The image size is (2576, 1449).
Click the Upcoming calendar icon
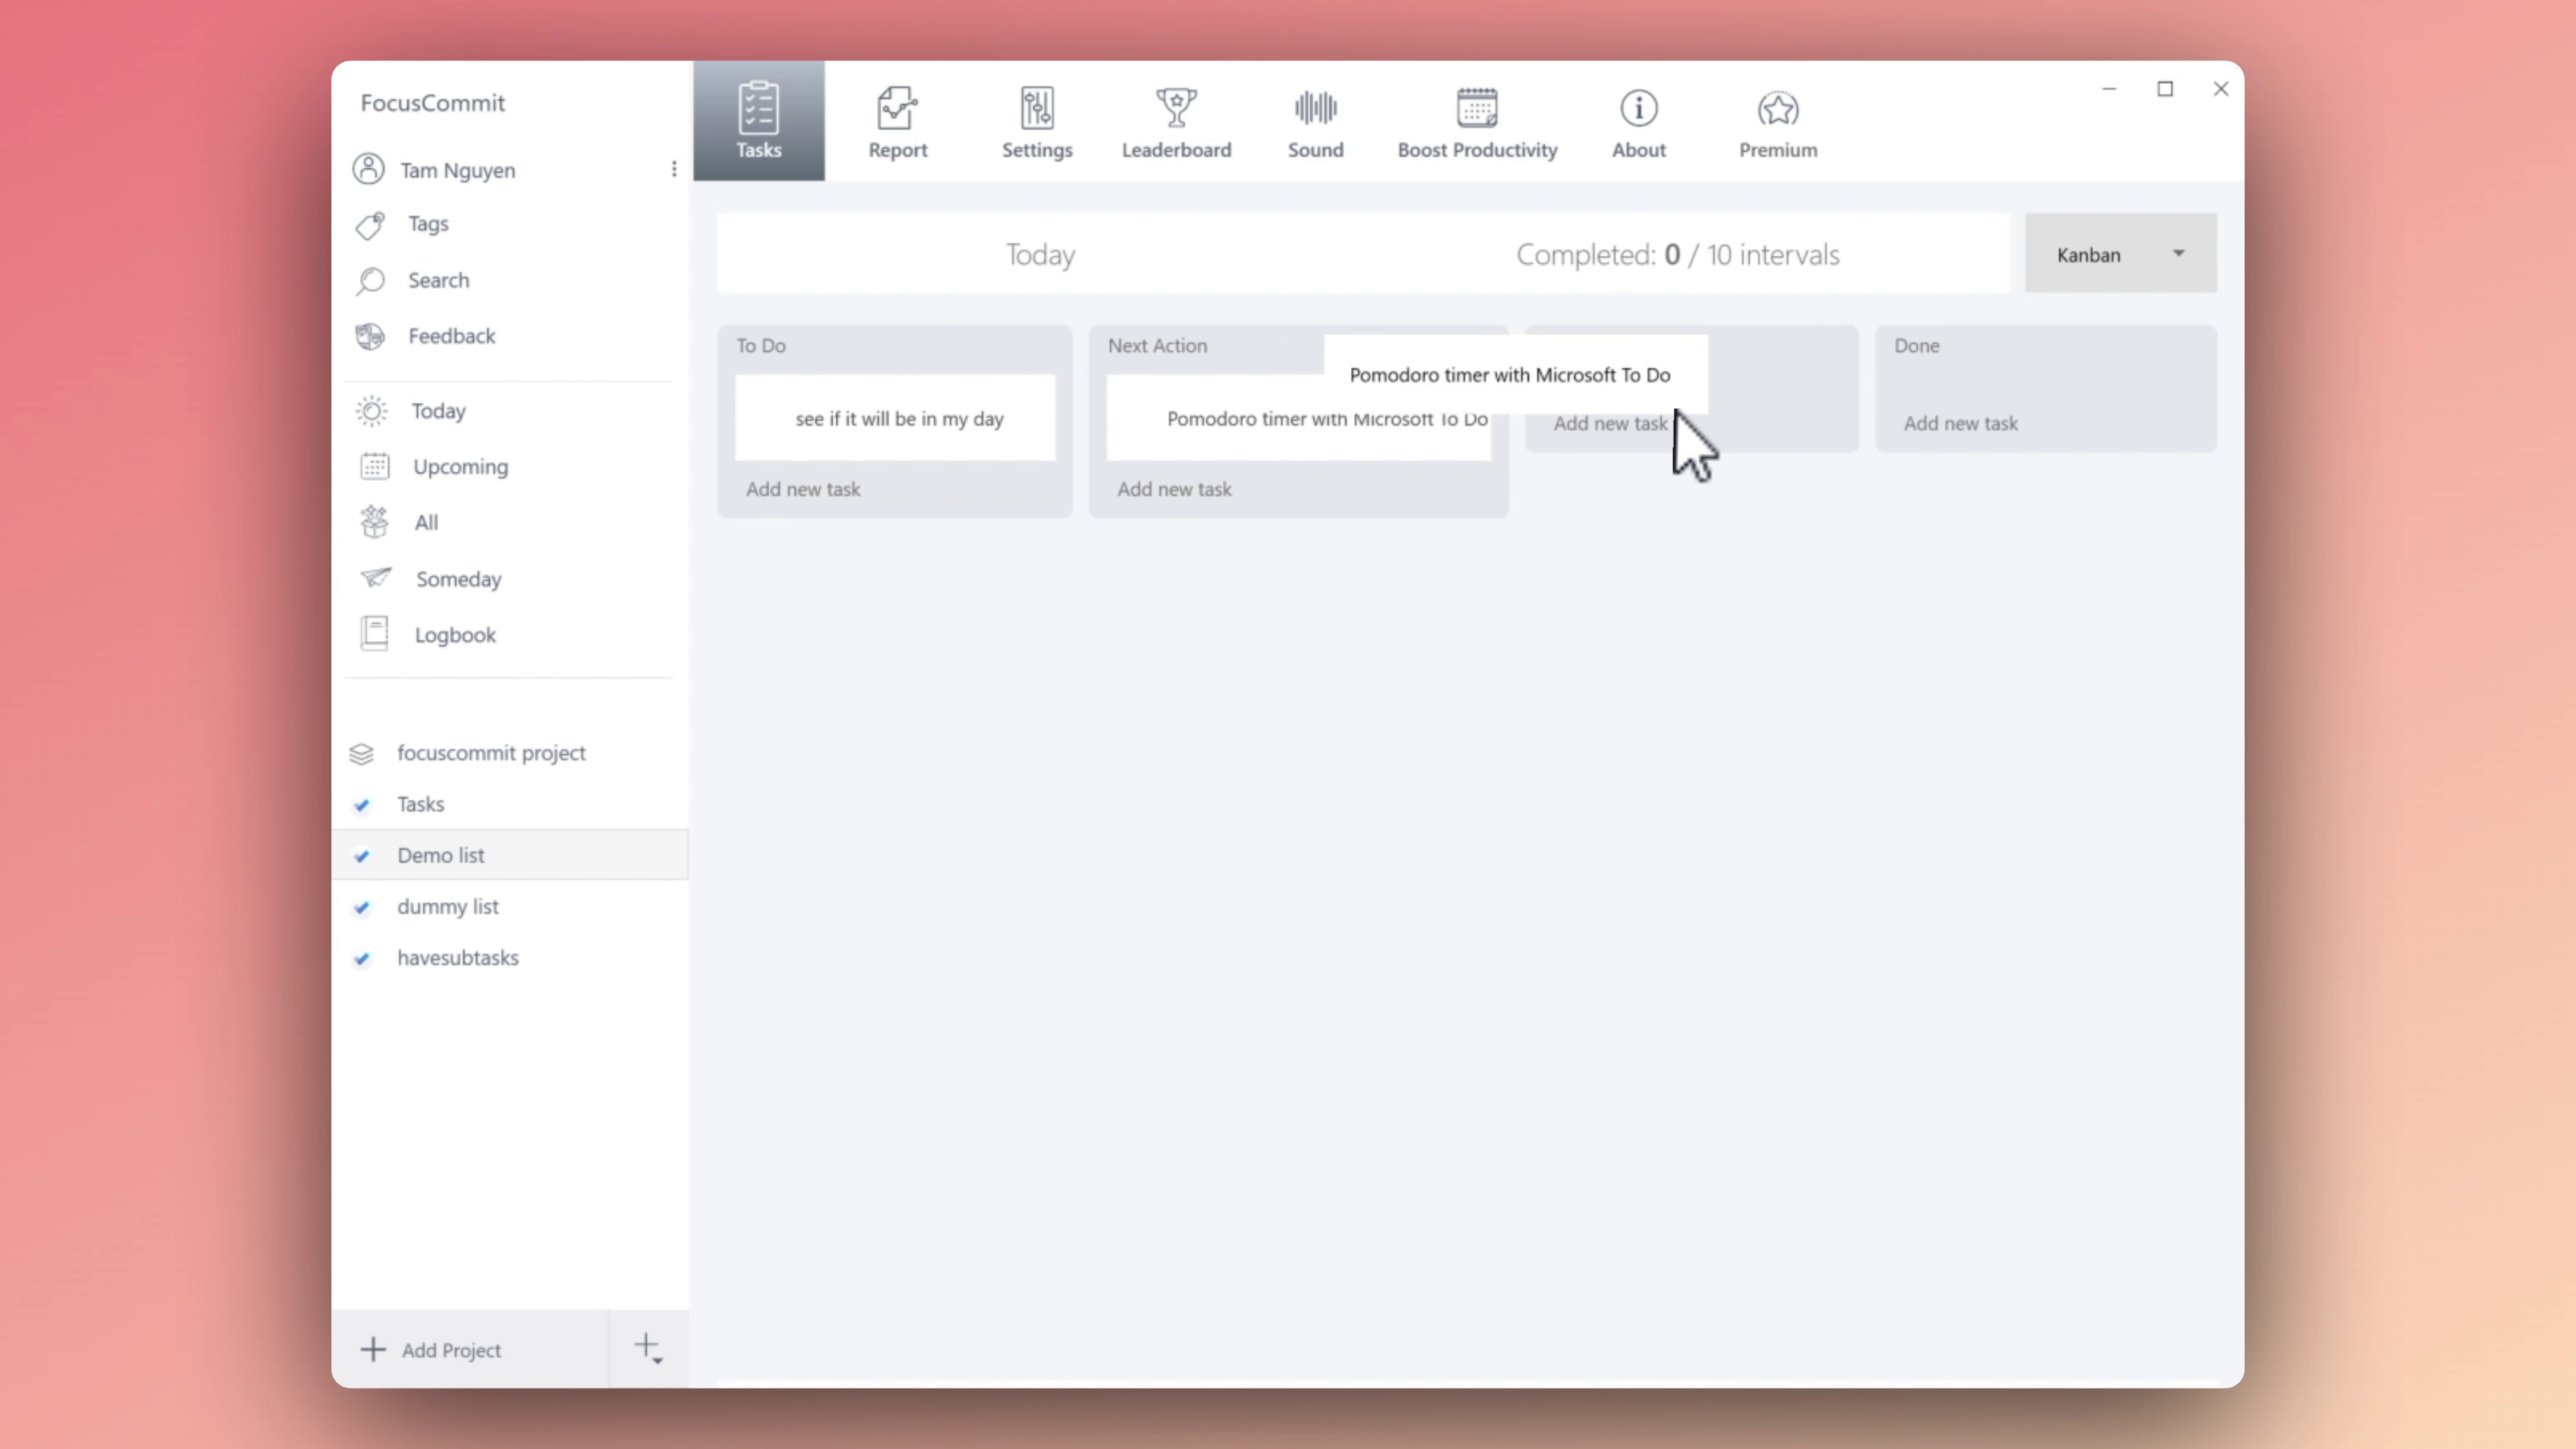coord(375,467)
